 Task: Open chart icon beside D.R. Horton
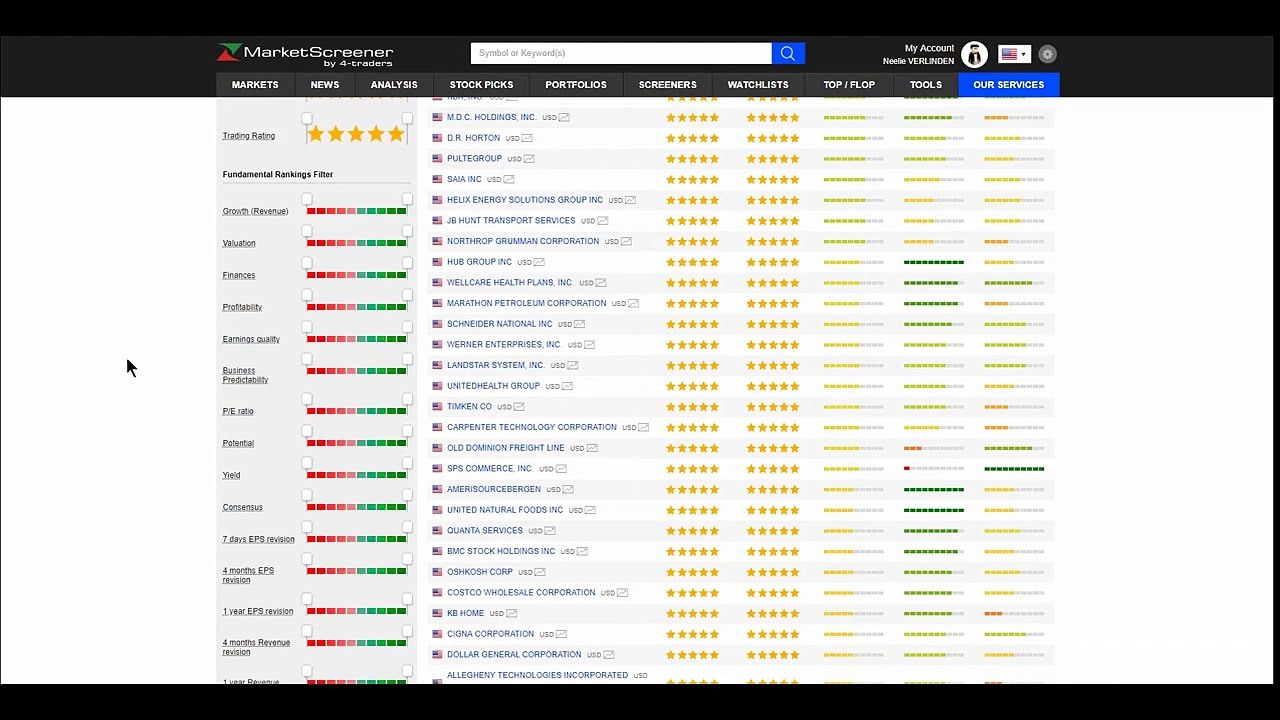click(527, 138)
